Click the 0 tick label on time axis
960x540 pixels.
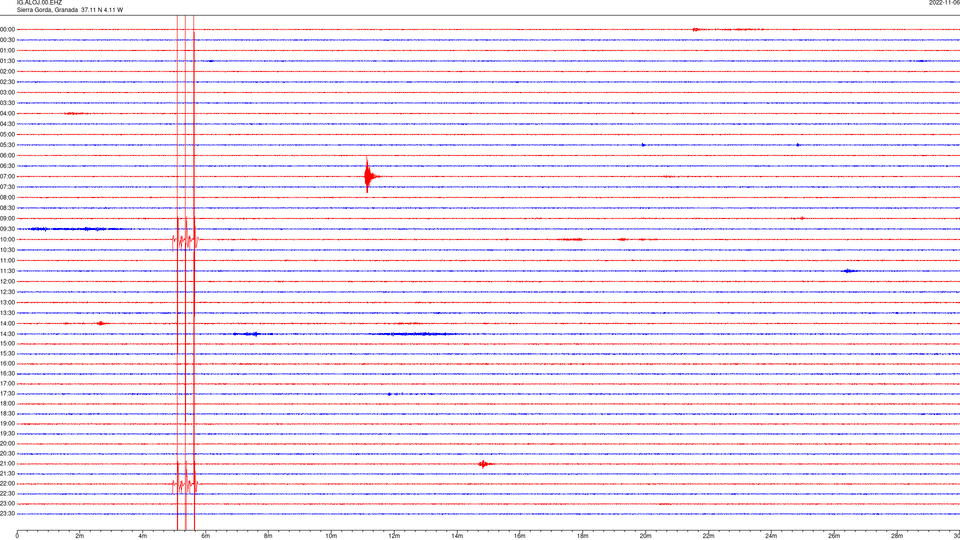17,536
